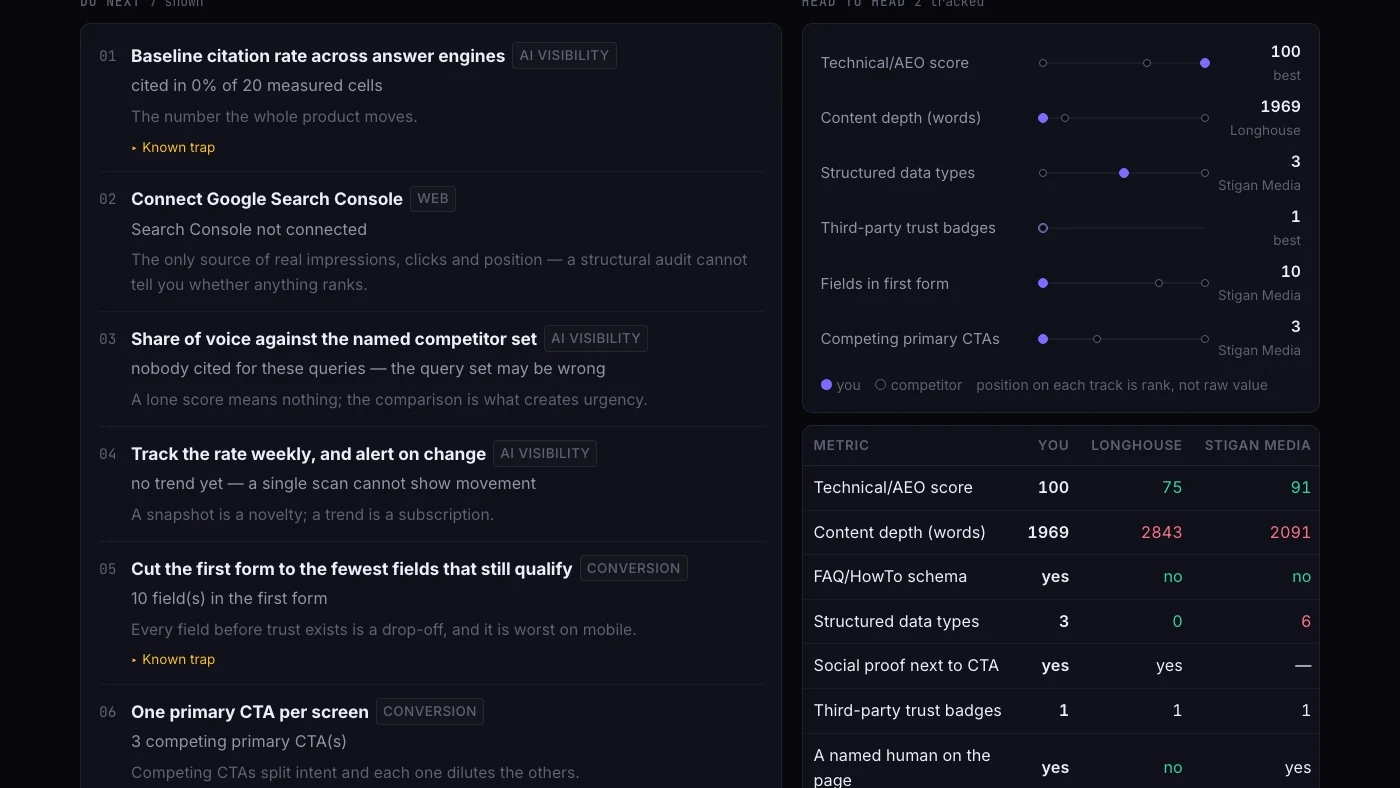Image resolution: width=1400 pixels, height=788 pixels.
Task: Click the CONVERSION tag beside One primary CTA
Action: coord(430,711)
